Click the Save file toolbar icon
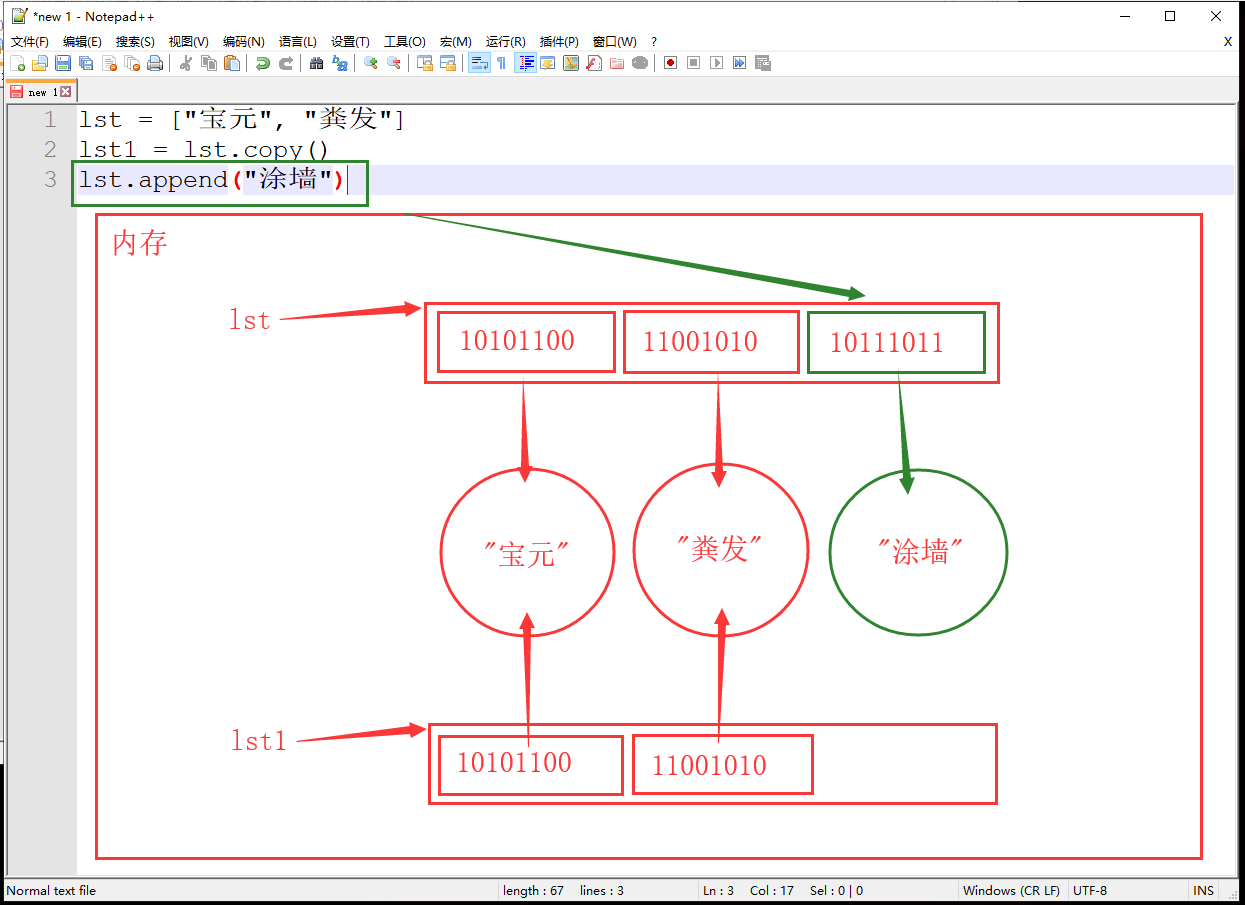This screenshot has width=1245, height=905. pyautogui.click(x=63, y=63)
